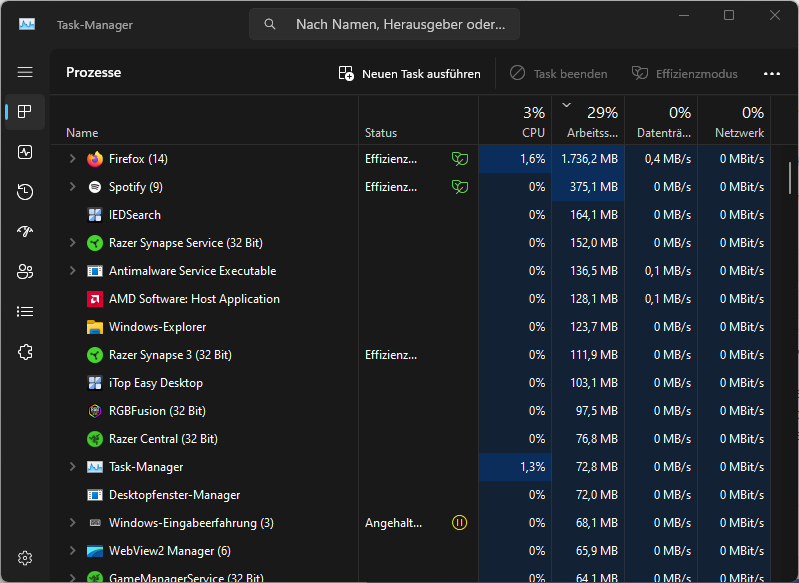Select the iTop Easy Desktop name

tap(156, 383)
